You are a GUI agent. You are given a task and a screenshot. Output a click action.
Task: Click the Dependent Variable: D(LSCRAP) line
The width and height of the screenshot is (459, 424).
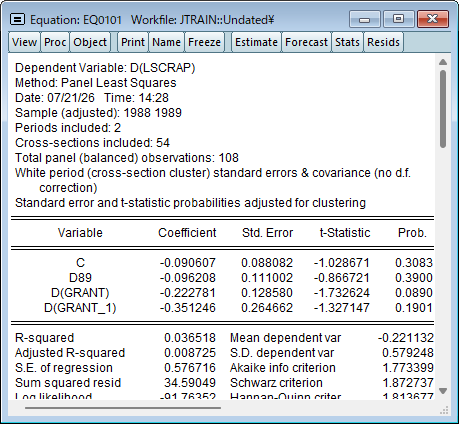click(105, 68)
